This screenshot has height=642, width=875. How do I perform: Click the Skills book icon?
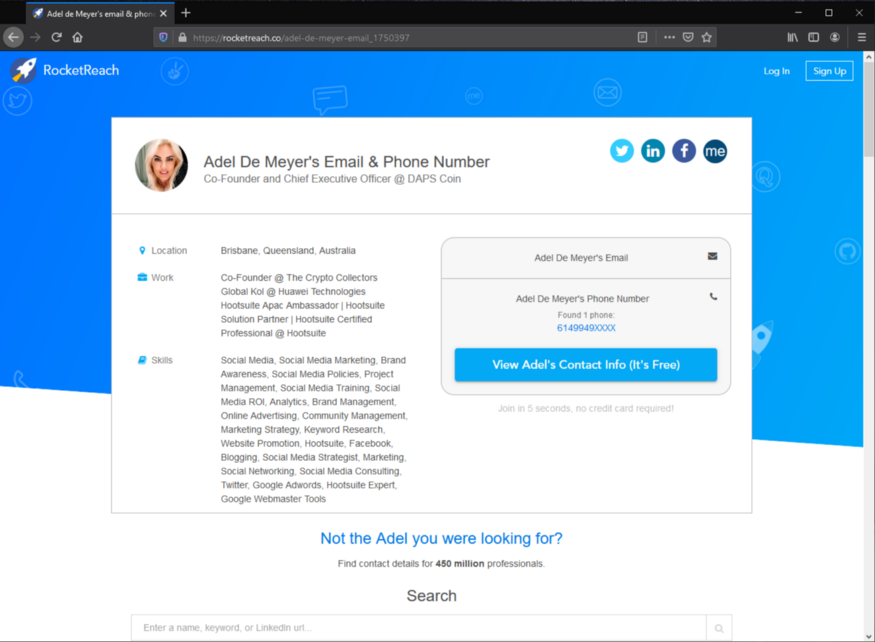(142, 360)
